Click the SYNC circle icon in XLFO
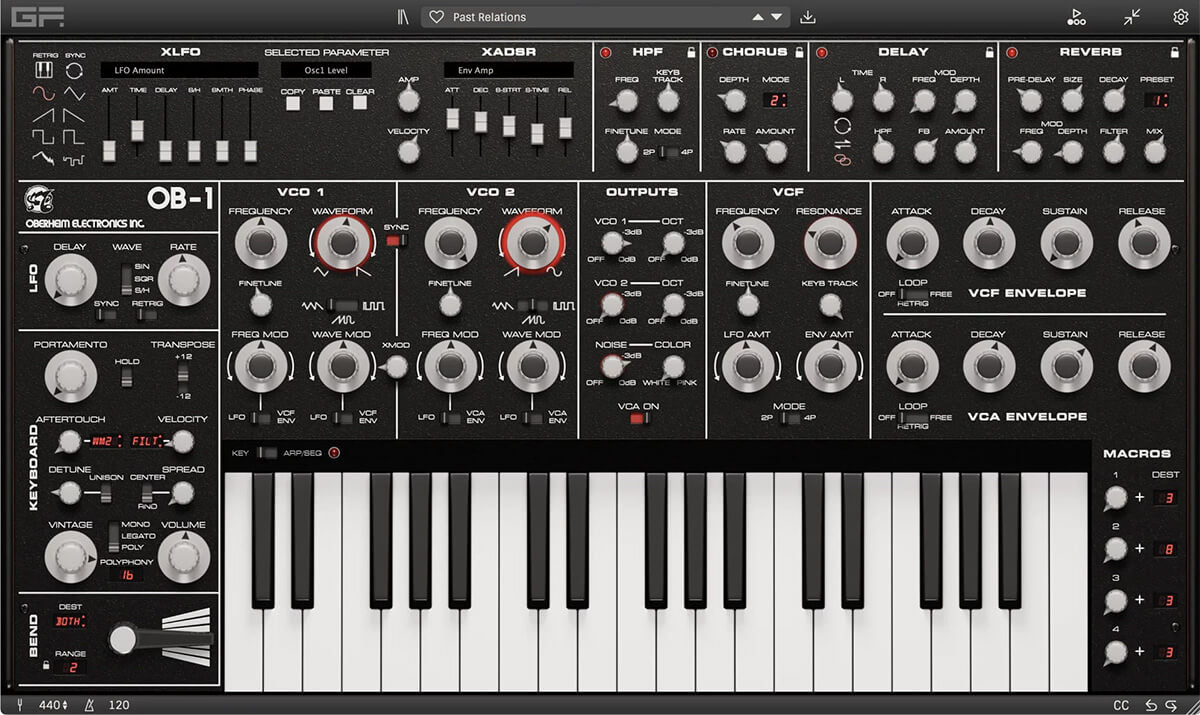The image size is (1200, 715). (x=74, y=70)
